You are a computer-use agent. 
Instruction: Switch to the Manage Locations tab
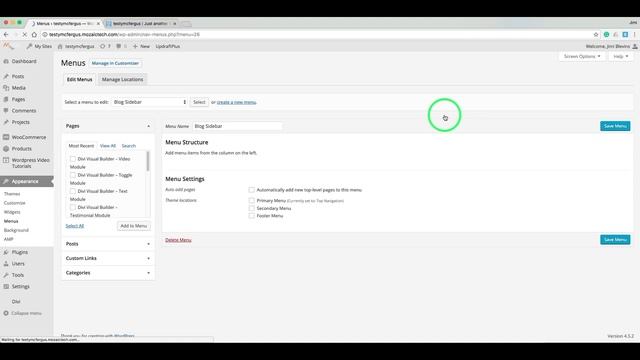[x=122, y=80]
